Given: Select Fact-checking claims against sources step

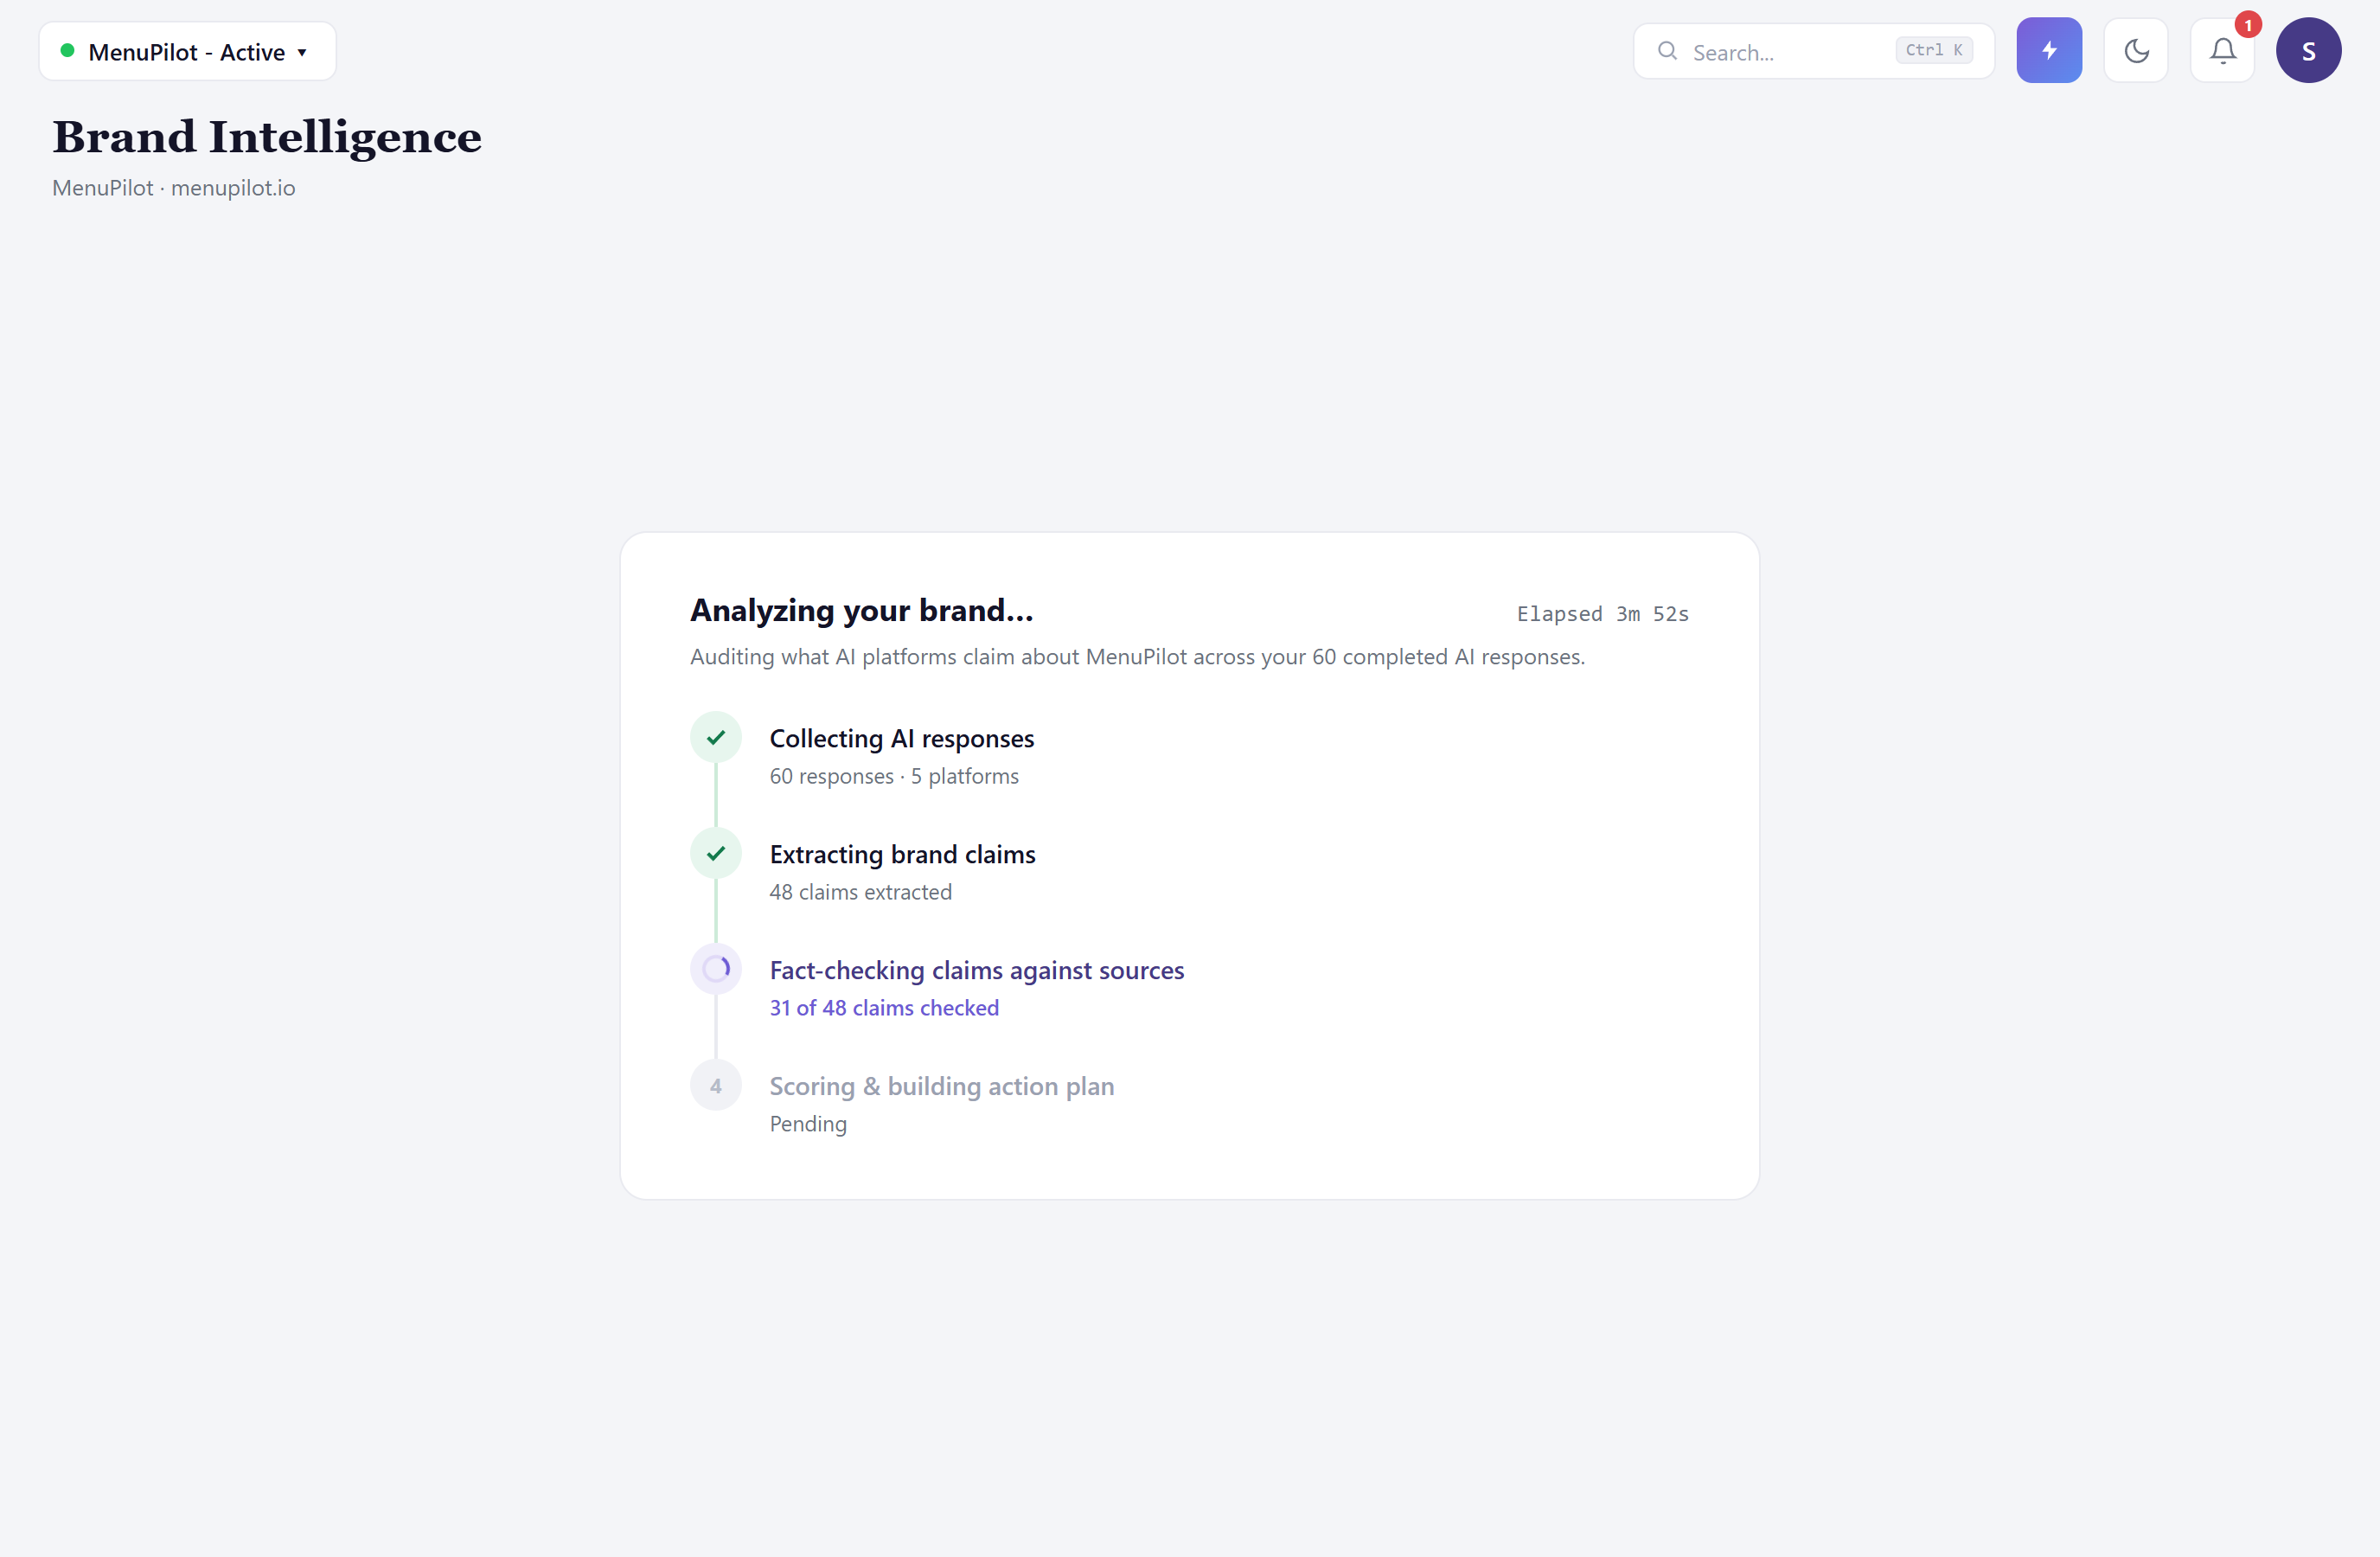Looking at the screenshot, I should [977, 970].
